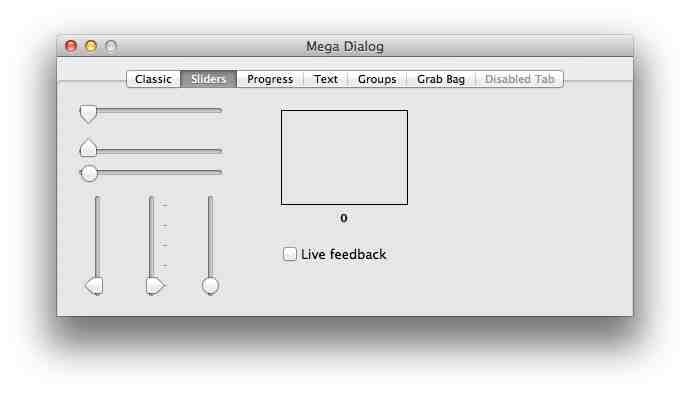Go to the Text tab

coord(326,79)
